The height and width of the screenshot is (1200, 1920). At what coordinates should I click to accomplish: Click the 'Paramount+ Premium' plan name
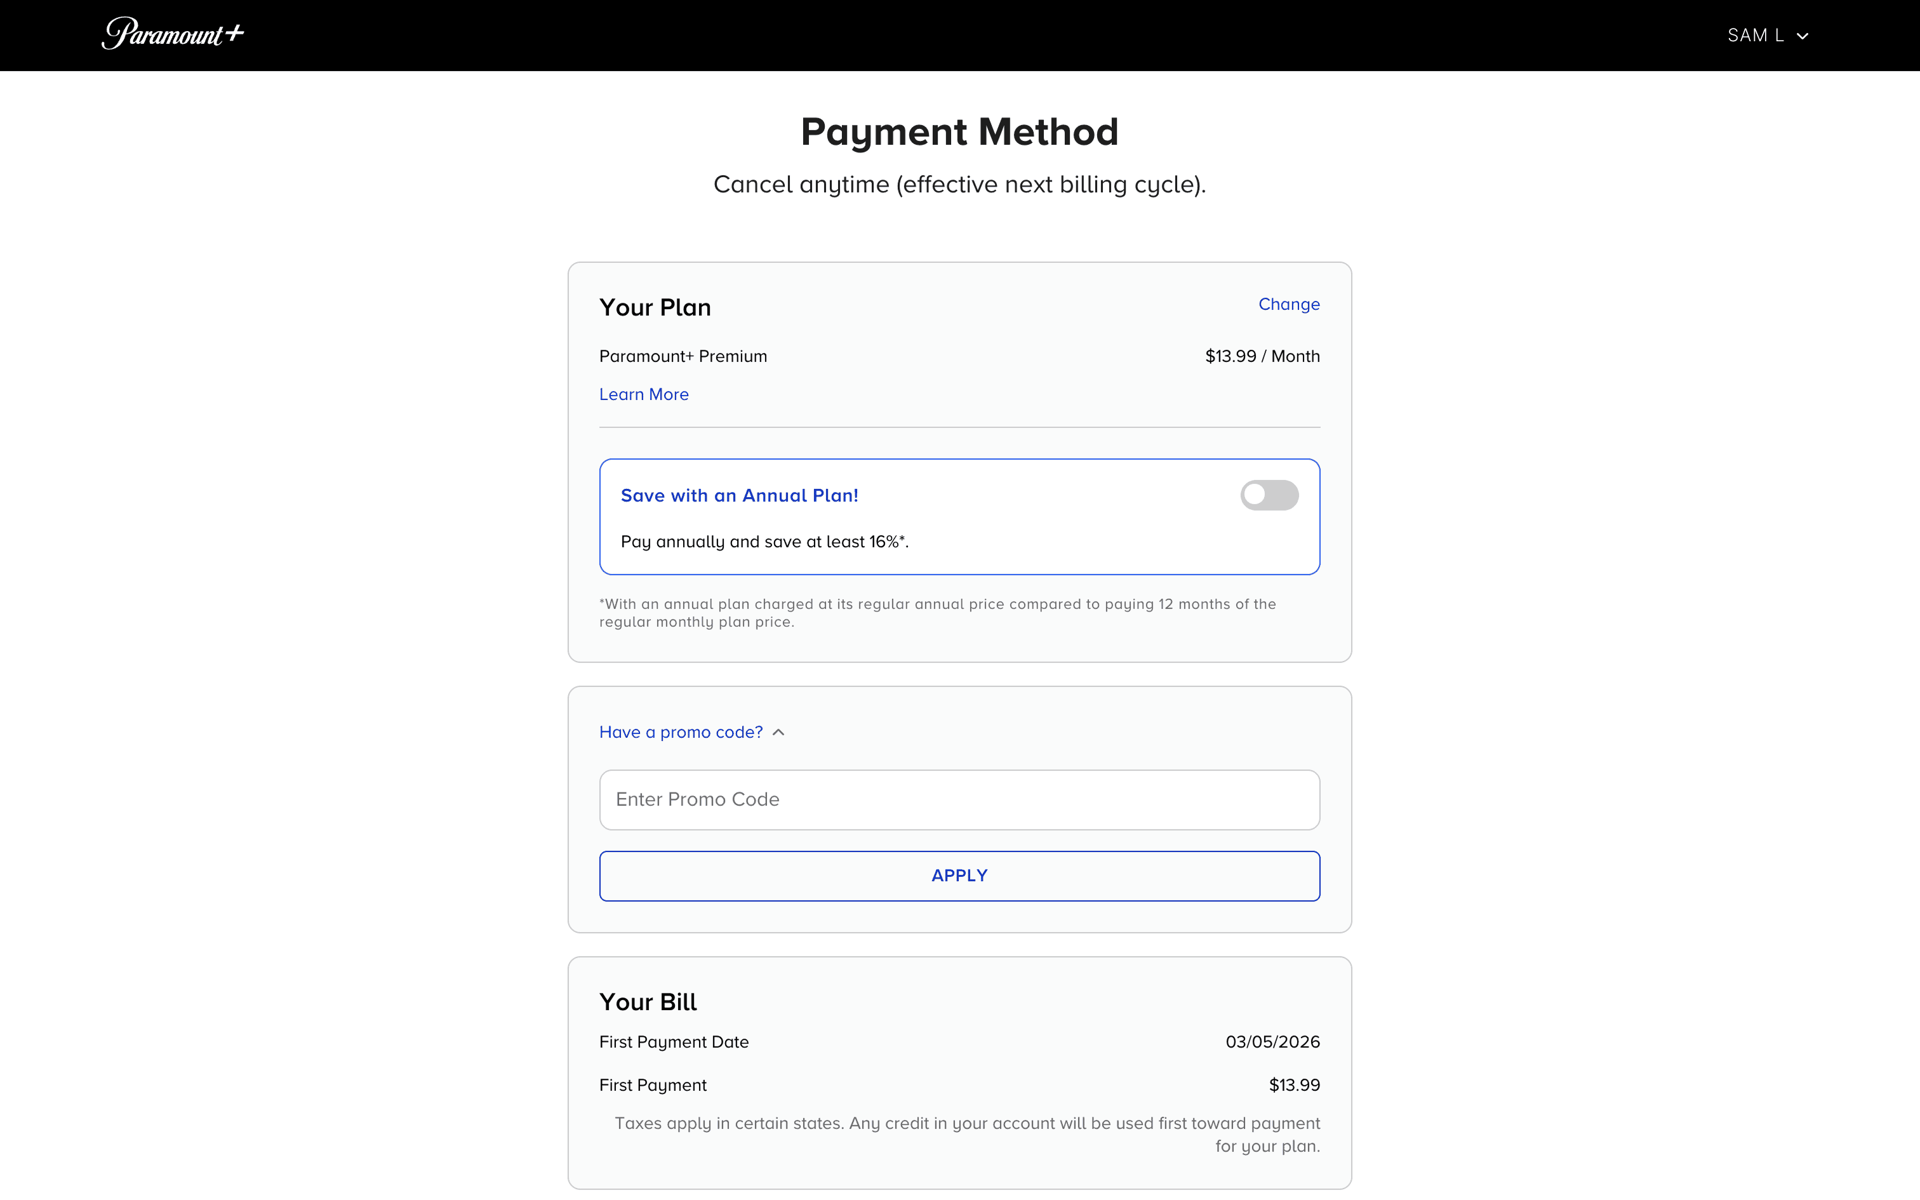tap(683, 356)
